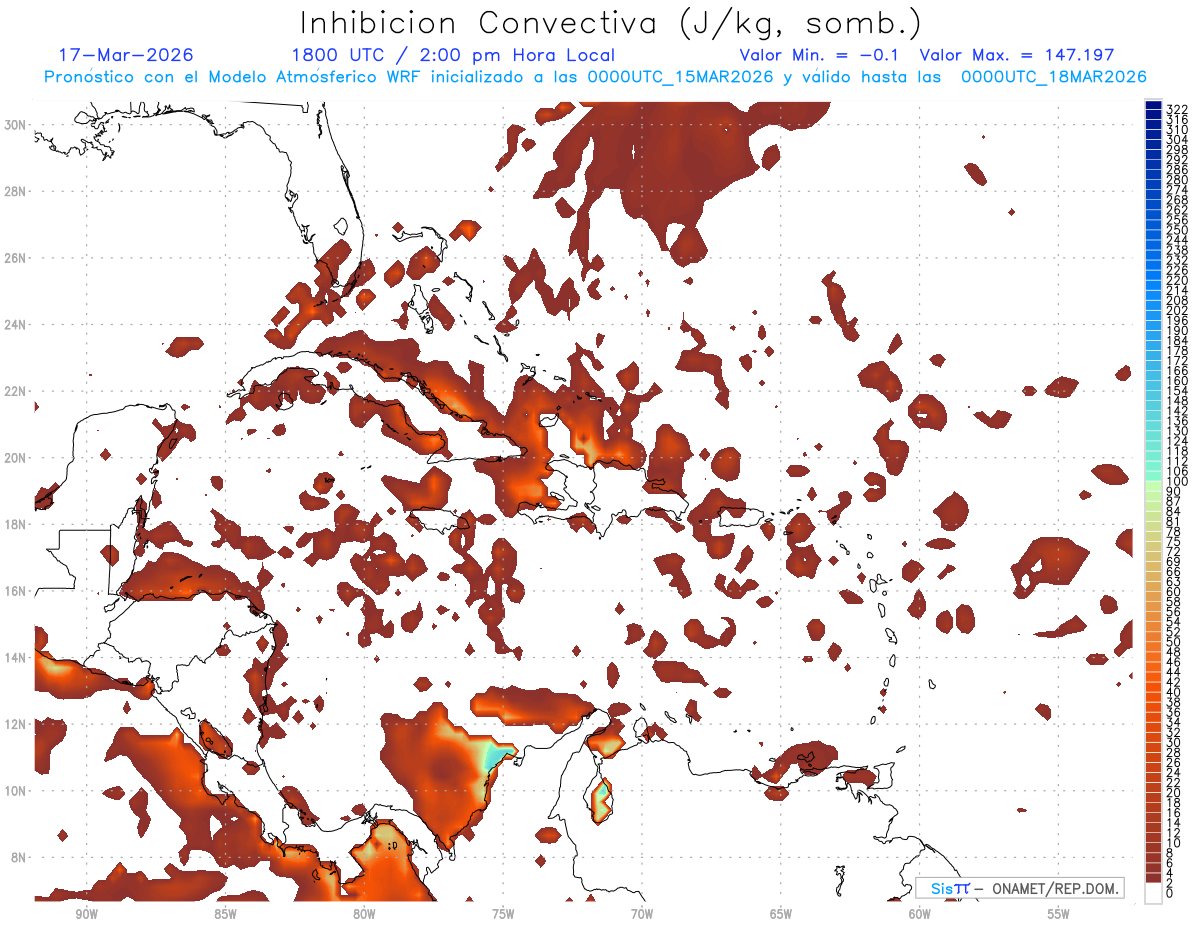
Task: Click the 18N latitude label
Action: [15, 524]
